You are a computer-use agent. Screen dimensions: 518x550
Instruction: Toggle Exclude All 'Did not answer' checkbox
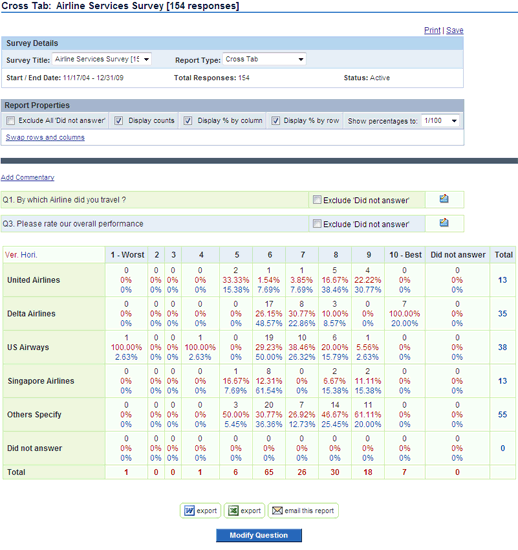click(11, 121)
